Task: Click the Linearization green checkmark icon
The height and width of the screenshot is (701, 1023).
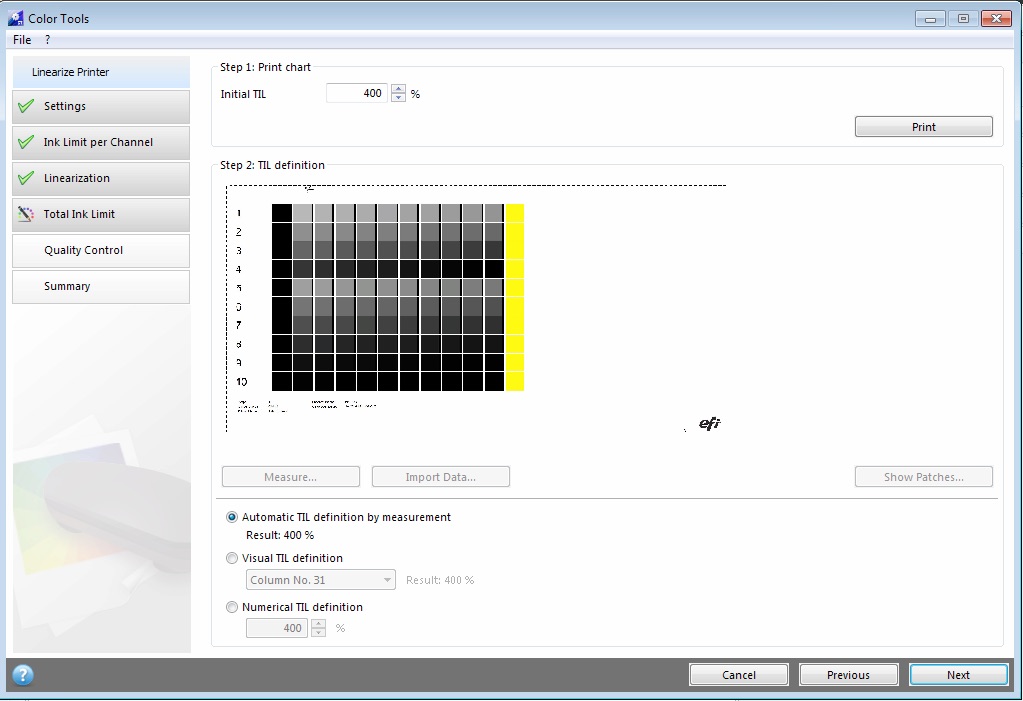Action: coord(26,178)
